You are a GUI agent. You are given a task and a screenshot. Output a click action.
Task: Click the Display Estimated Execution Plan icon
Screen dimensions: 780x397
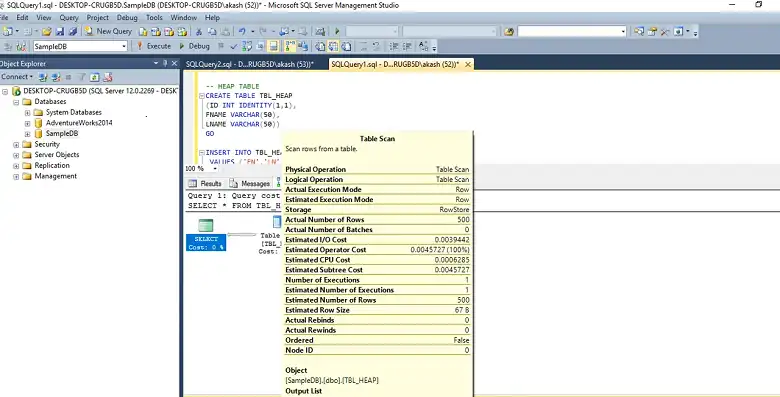(247, 46)
